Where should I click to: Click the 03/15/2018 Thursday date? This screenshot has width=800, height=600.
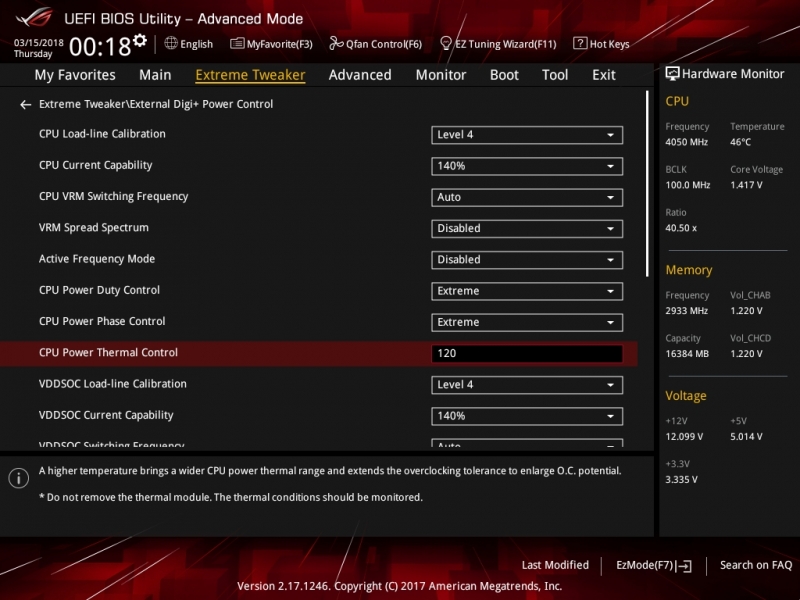tap(38, 48)
